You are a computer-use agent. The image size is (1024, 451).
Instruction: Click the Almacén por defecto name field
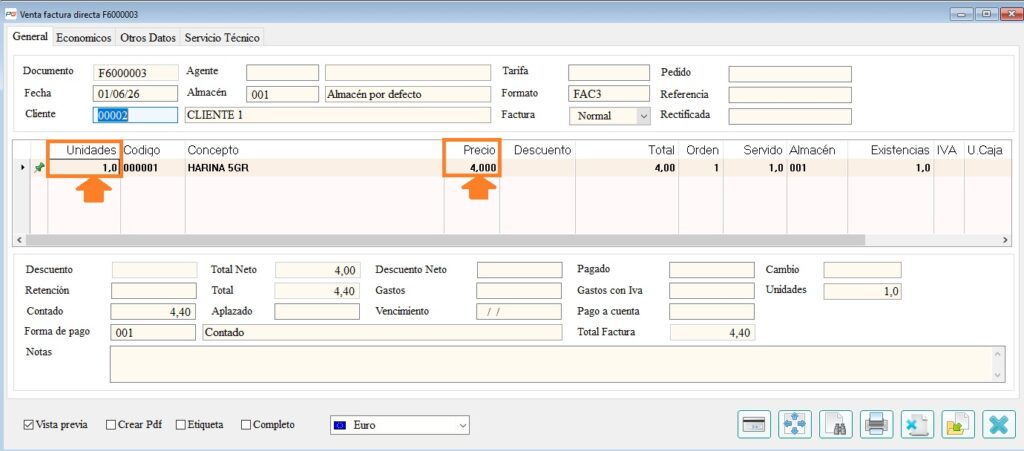[408, 94]
